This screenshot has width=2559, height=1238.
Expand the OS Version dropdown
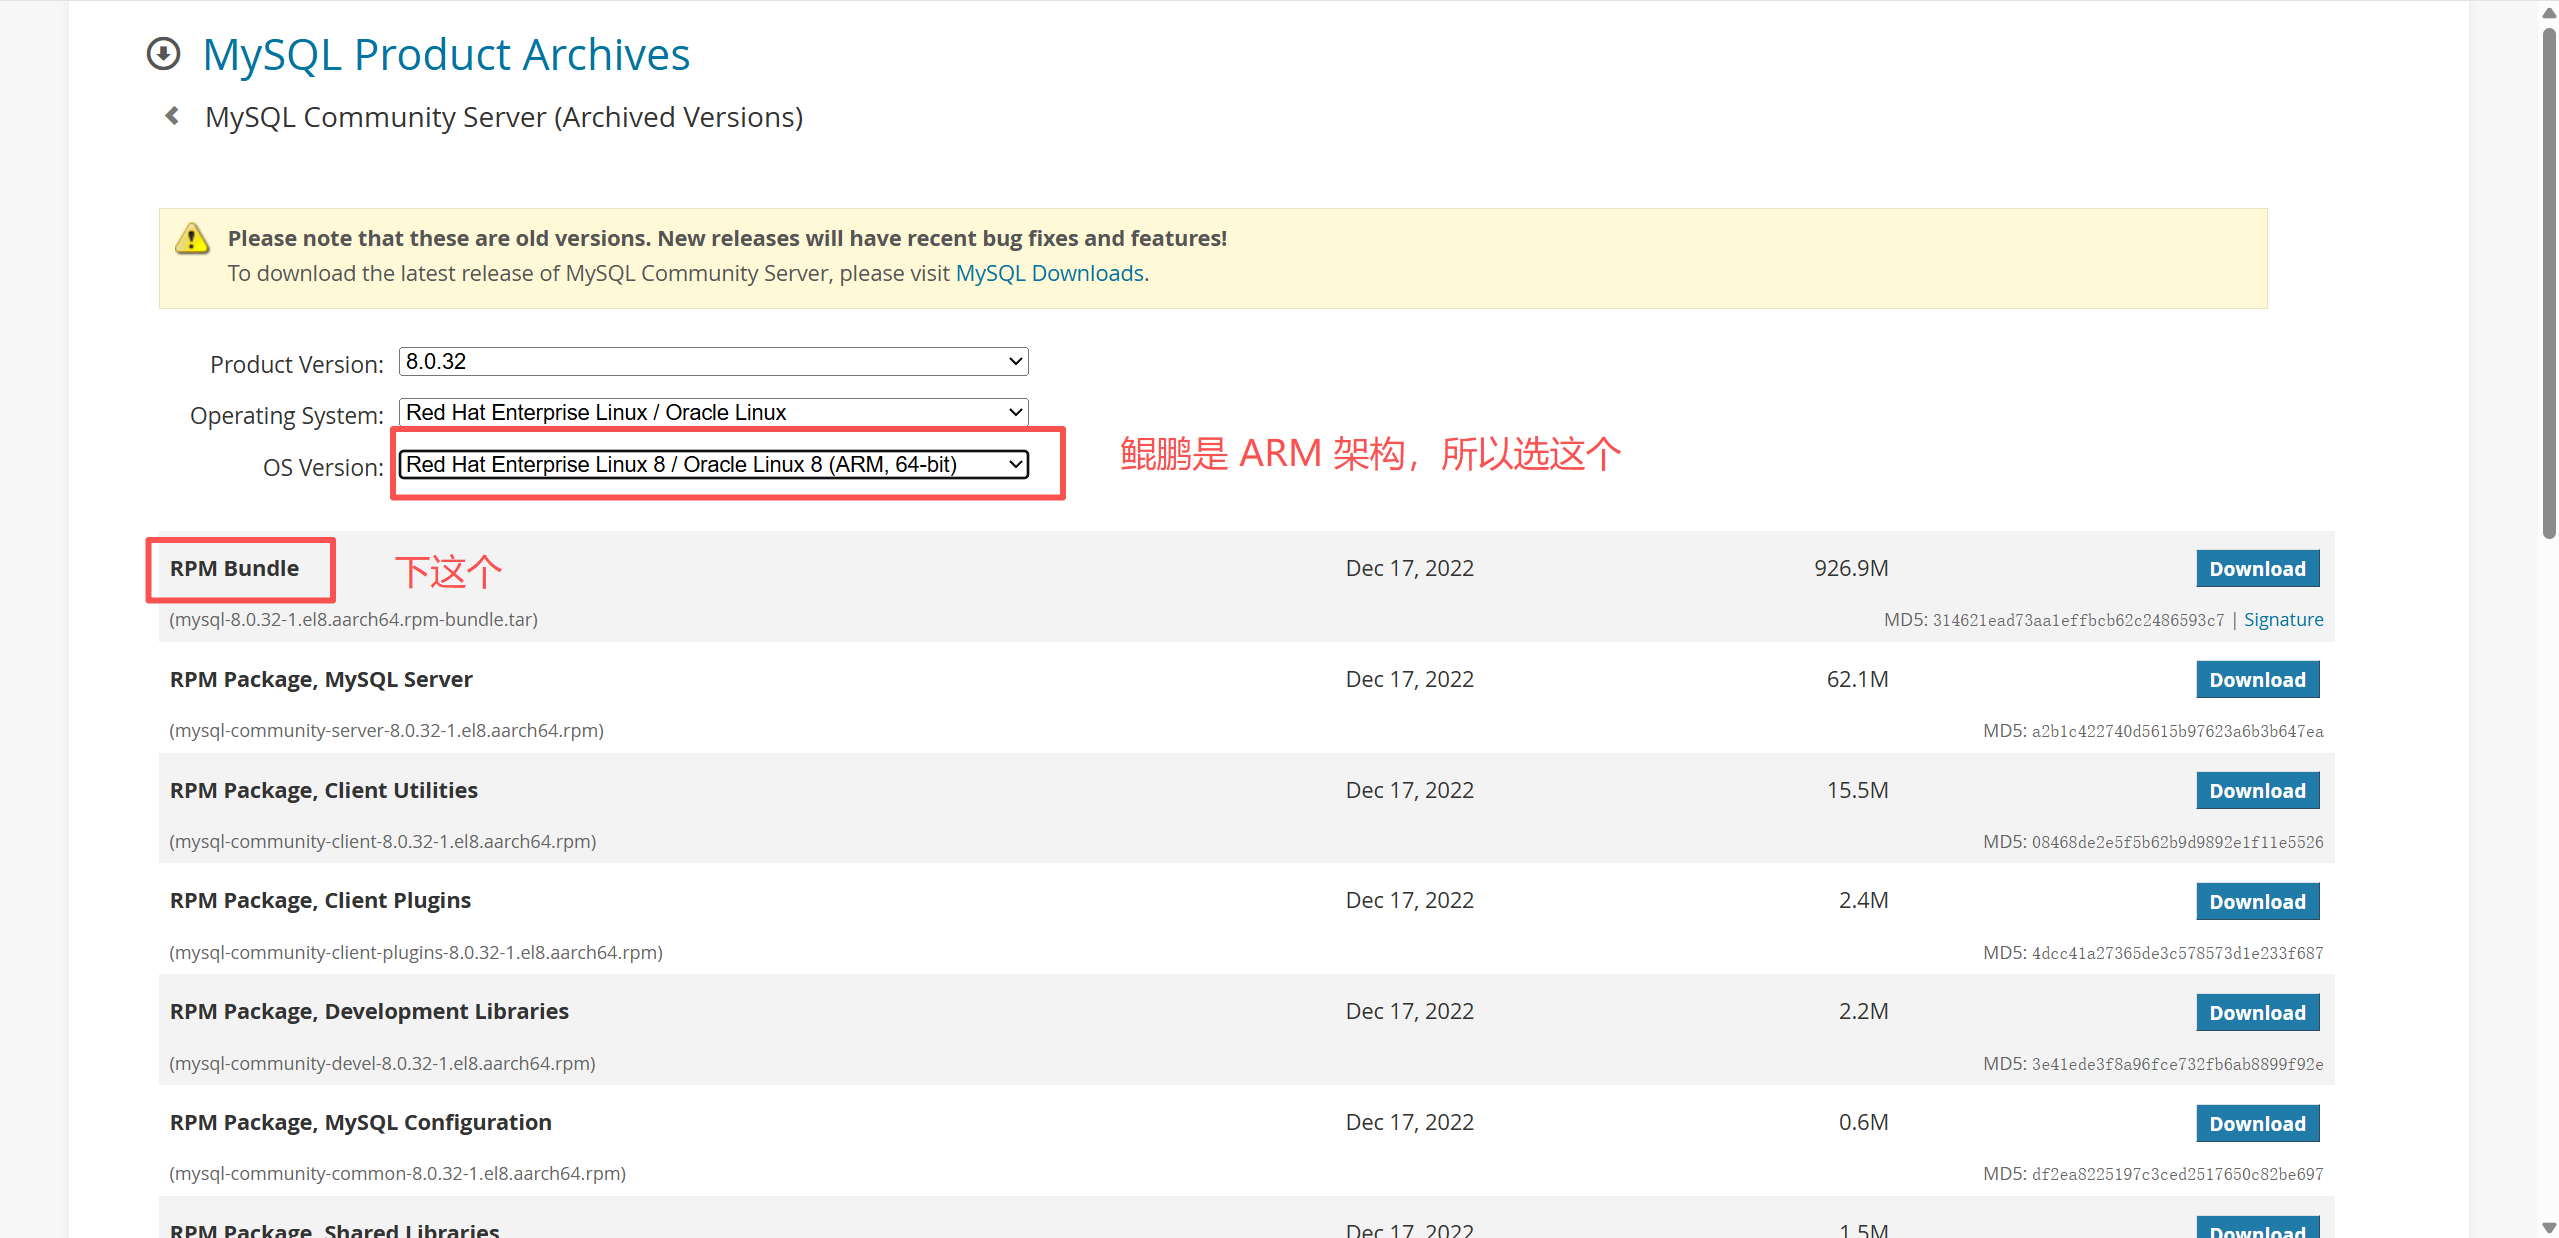pyautogui.click(x=713, y=464)
